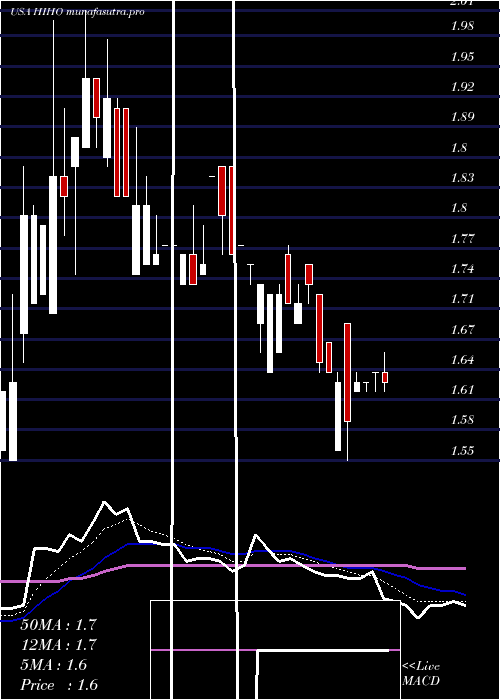Click the 1.71 price axis label
Viewport: 500px width, 700px height.
click(x=462, y=298)
